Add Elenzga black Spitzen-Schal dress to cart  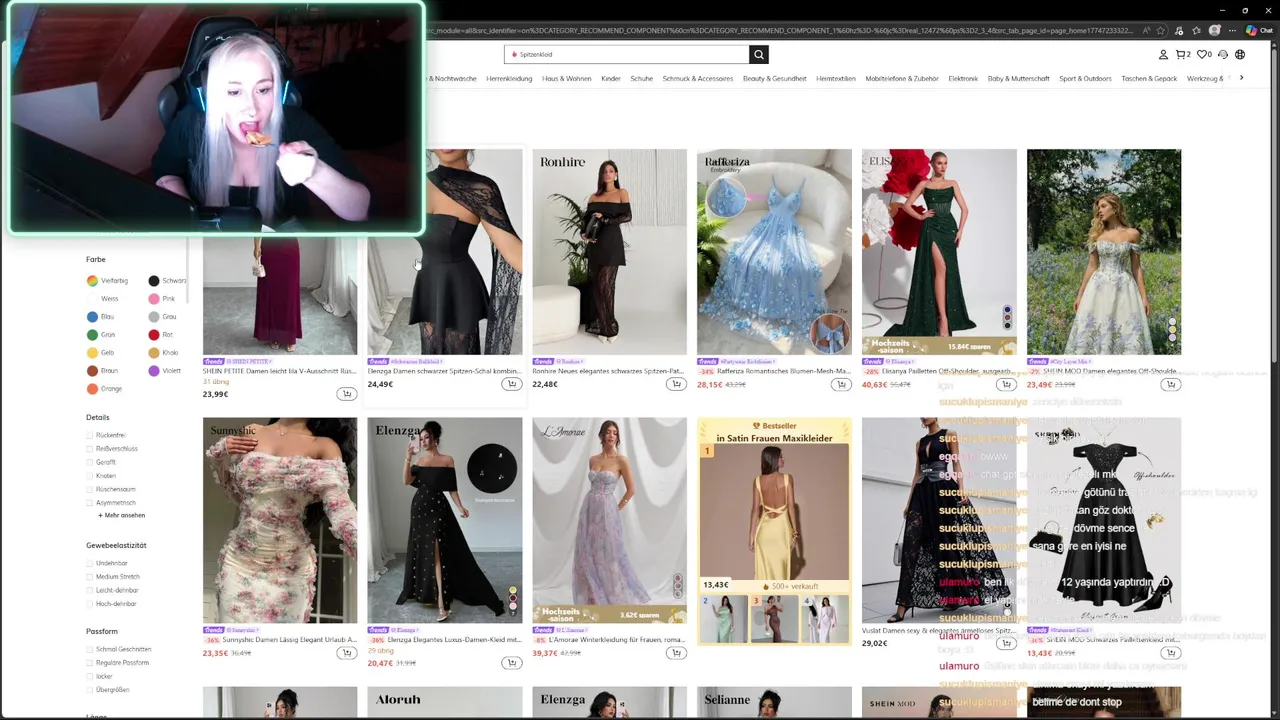tap(511, 384)
